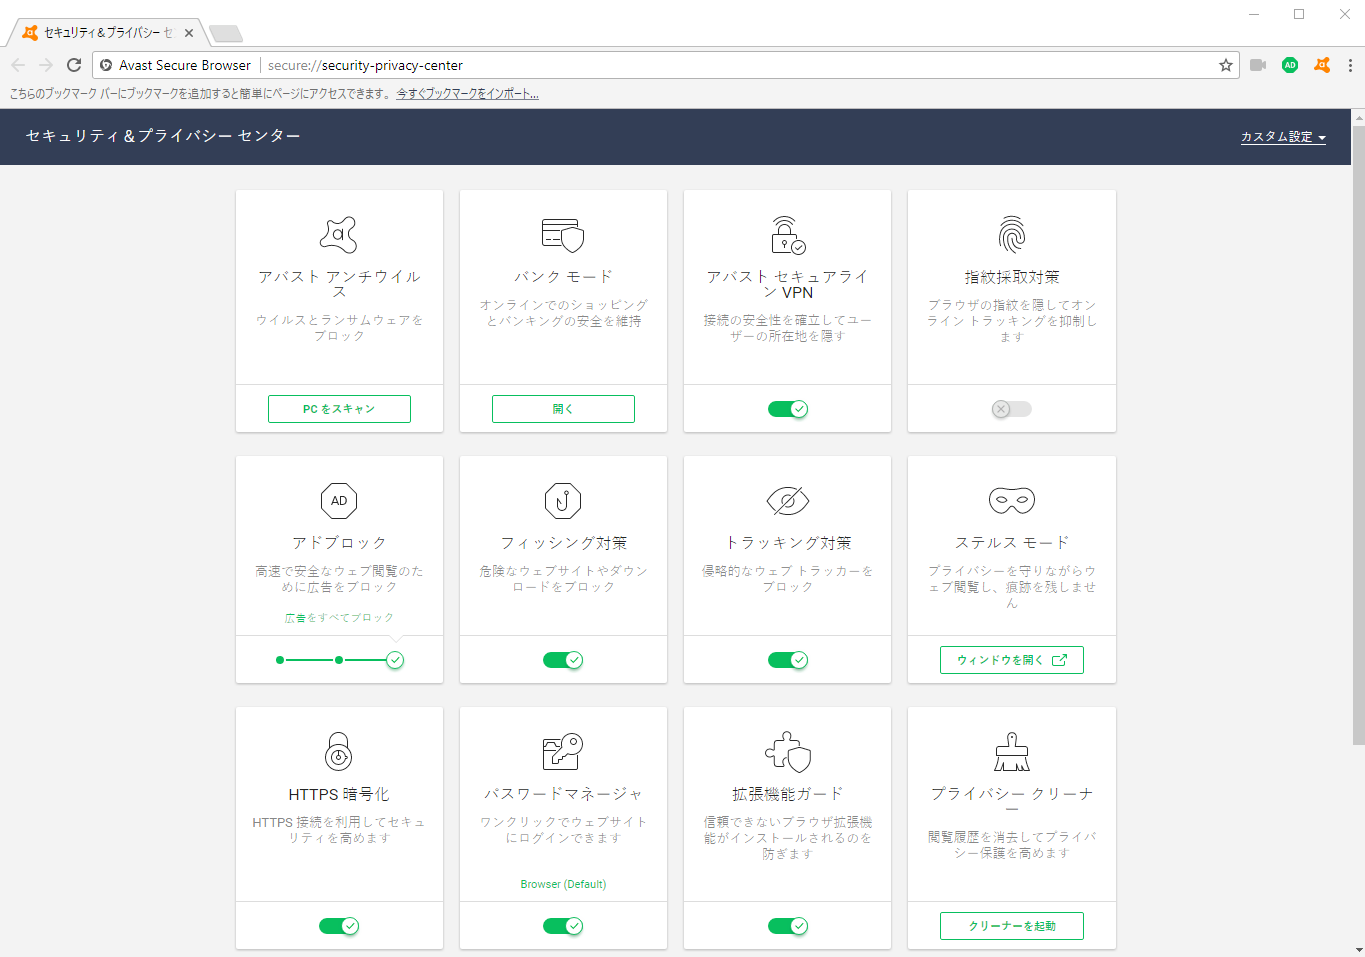Click the 拡張機能ガード card title
This screenshot has width=1365, height=957.
788,794
